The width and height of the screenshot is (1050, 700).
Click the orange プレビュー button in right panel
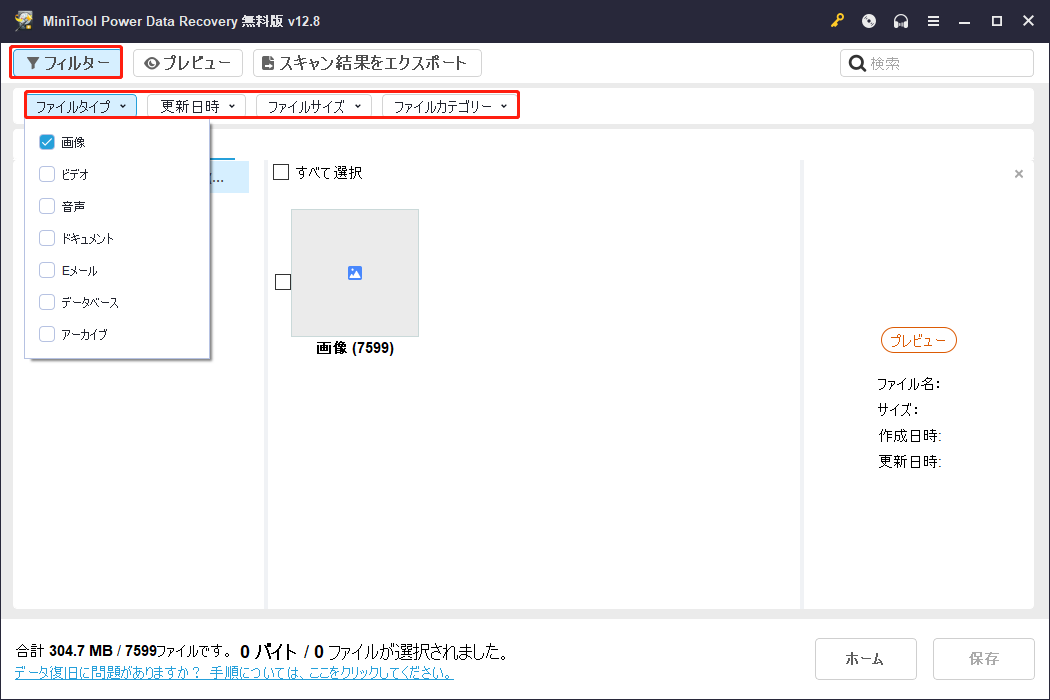[917, 340]
